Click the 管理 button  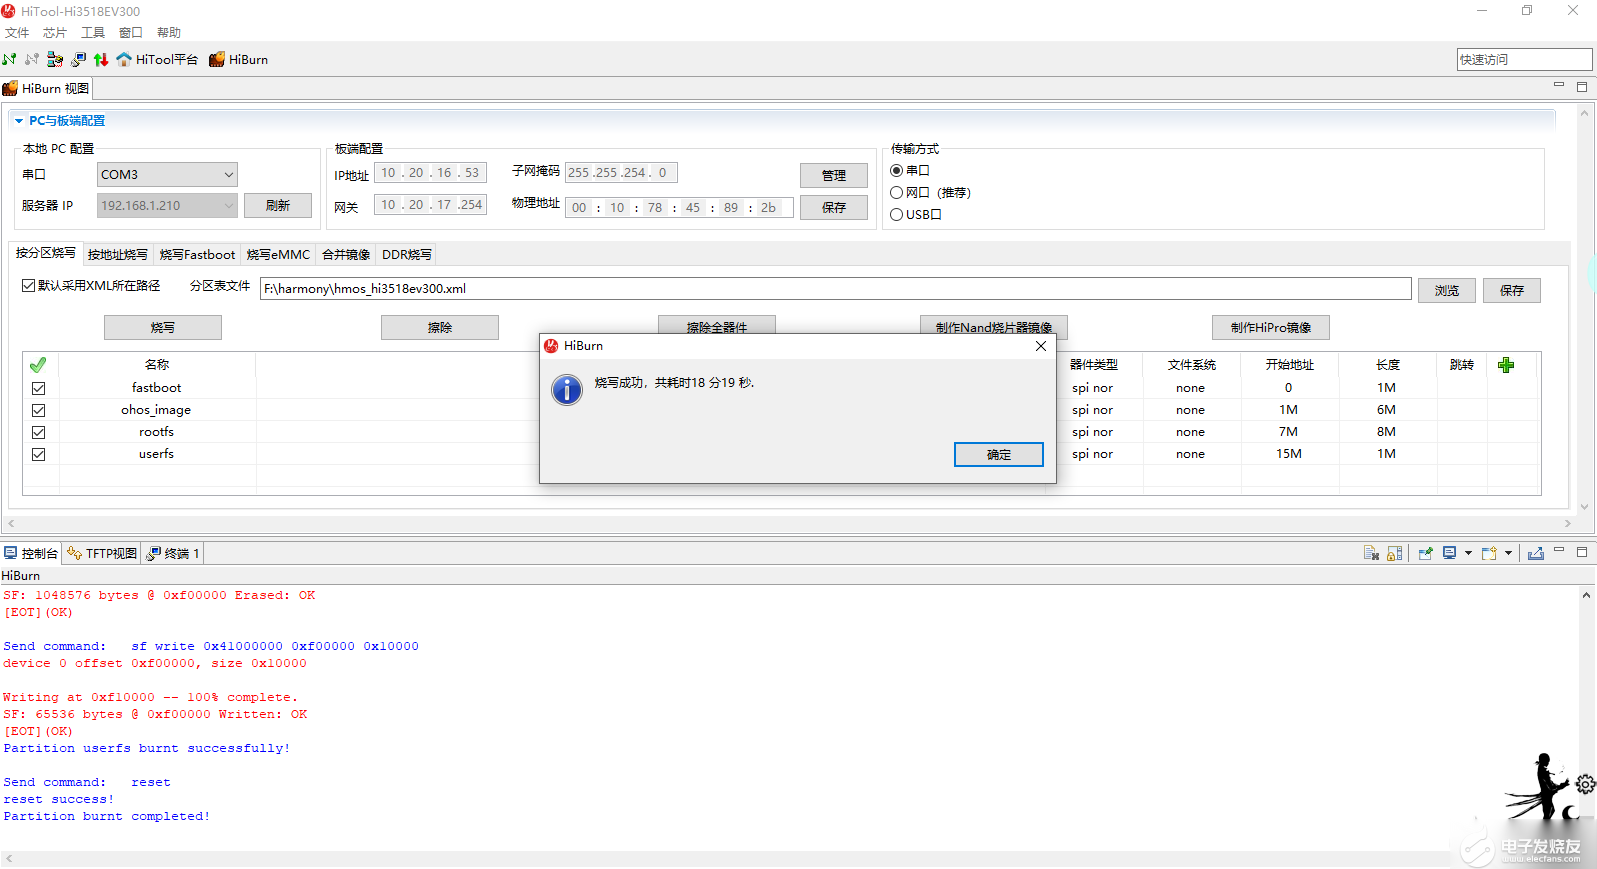pos(834,175)
